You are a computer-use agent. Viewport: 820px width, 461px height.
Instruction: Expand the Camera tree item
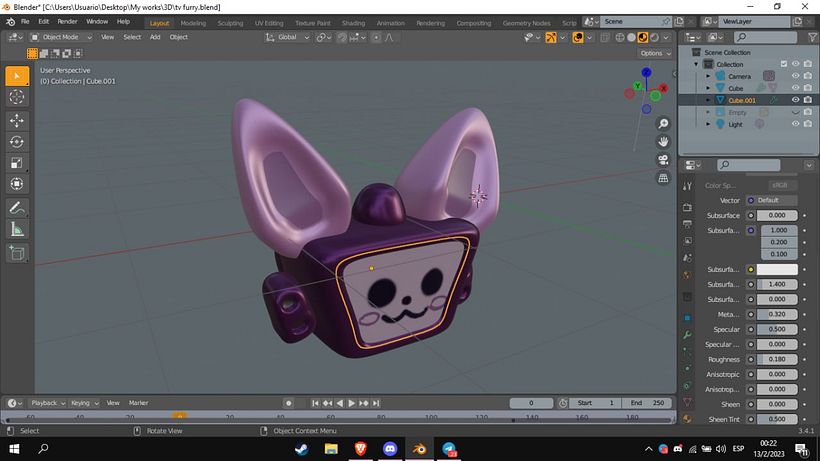point(708,76)
